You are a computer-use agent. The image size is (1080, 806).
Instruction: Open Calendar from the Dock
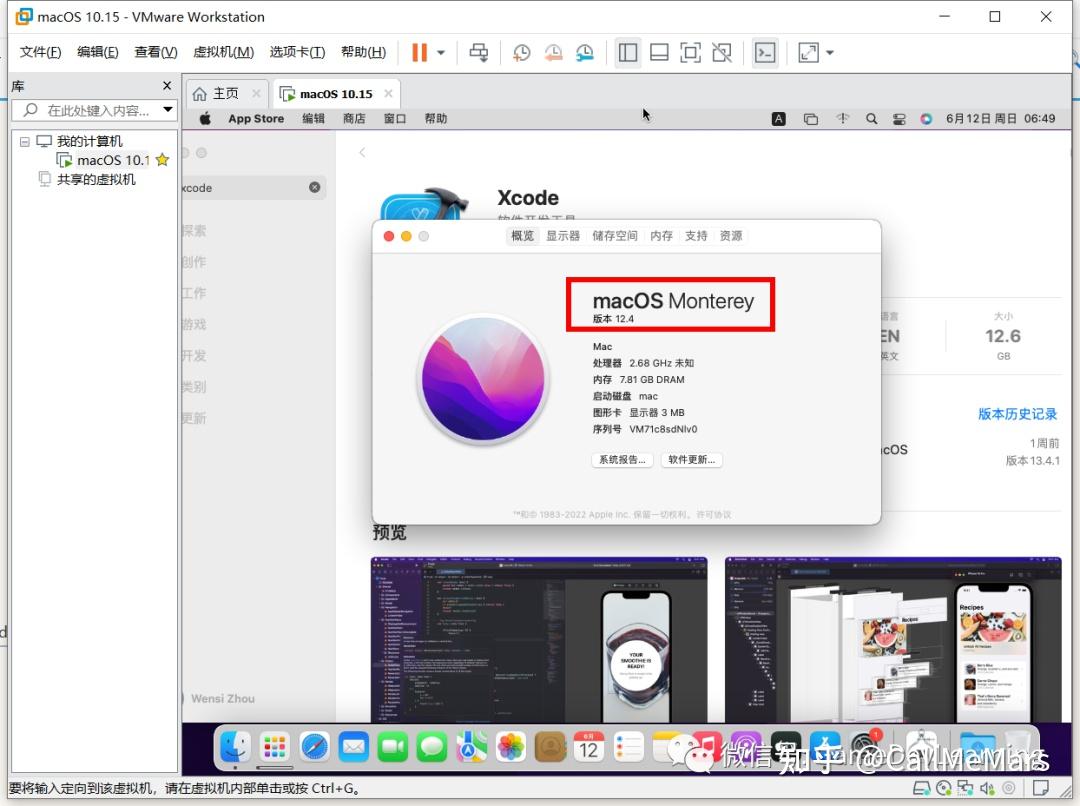click(589, 747)
